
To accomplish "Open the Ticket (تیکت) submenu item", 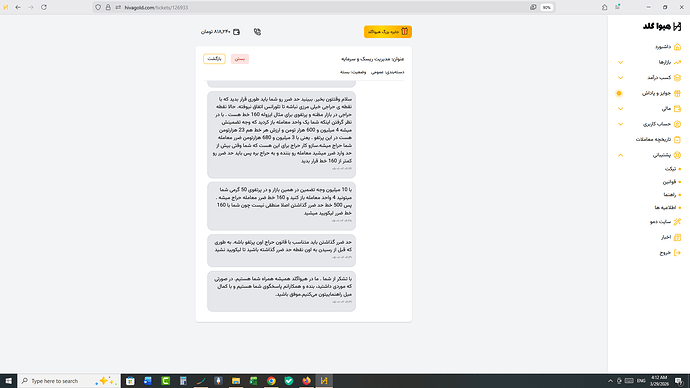I will [670, 169].
